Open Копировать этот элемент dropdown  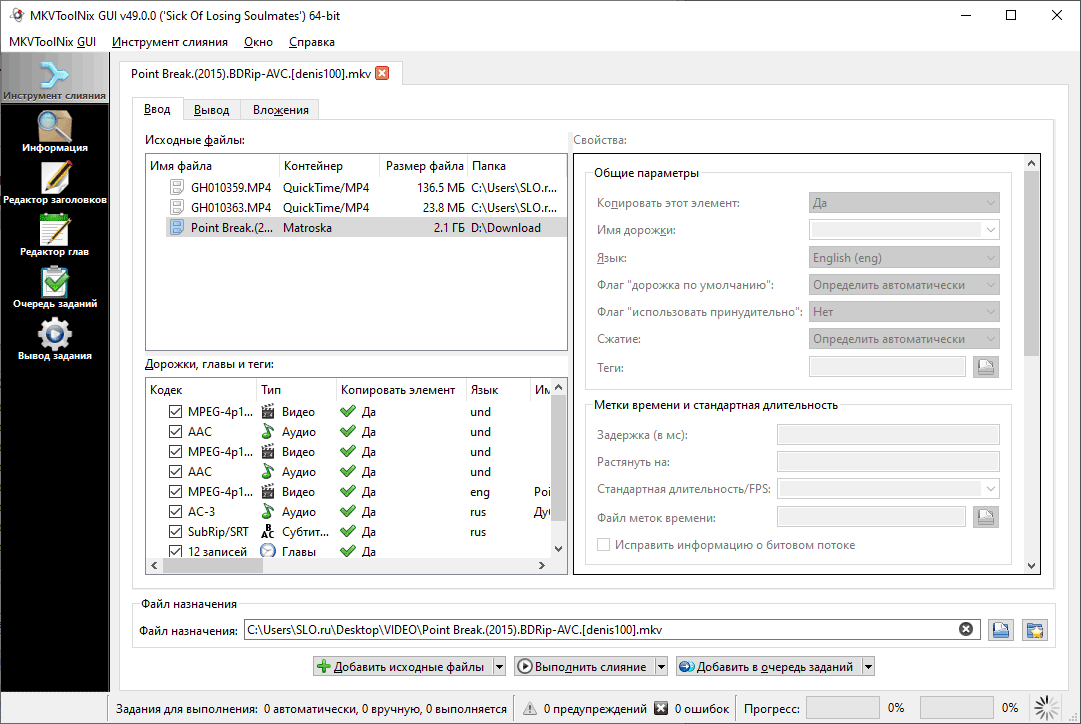[x=904, y=203]
